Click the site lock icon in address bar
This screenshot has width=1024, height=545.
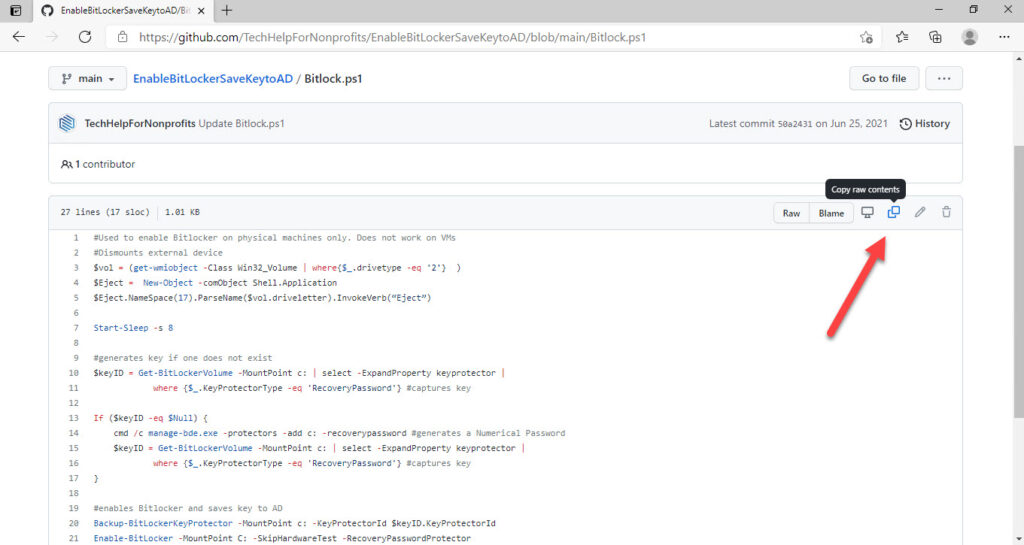click(122, 37)
